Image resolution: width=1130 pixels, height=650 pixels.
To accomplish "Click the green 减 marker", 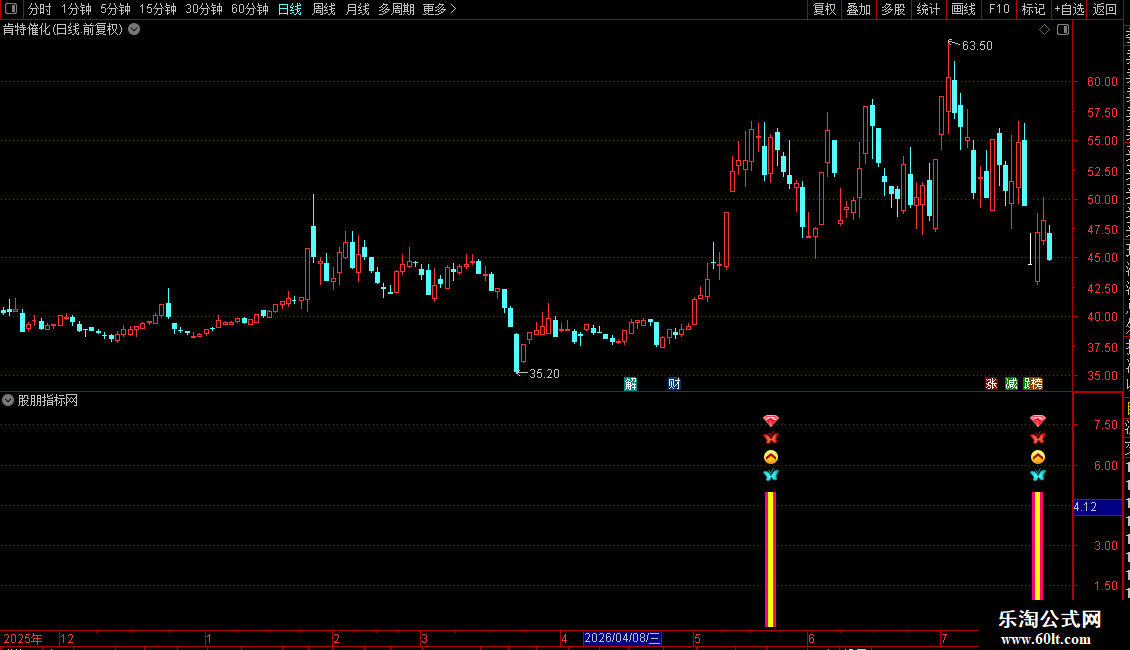I will click(x=1011, y=383).
